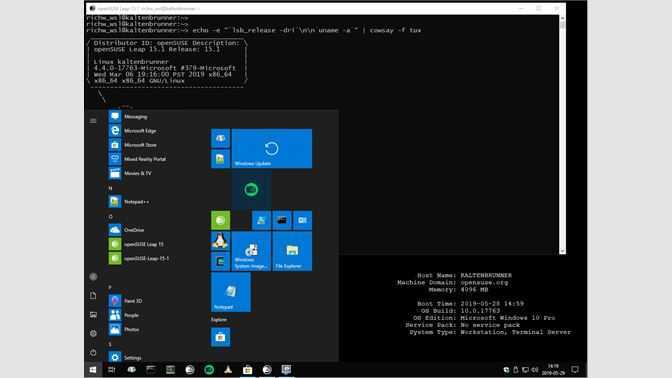
Task: Open the Notepad tile
Action: pos(231,292)
